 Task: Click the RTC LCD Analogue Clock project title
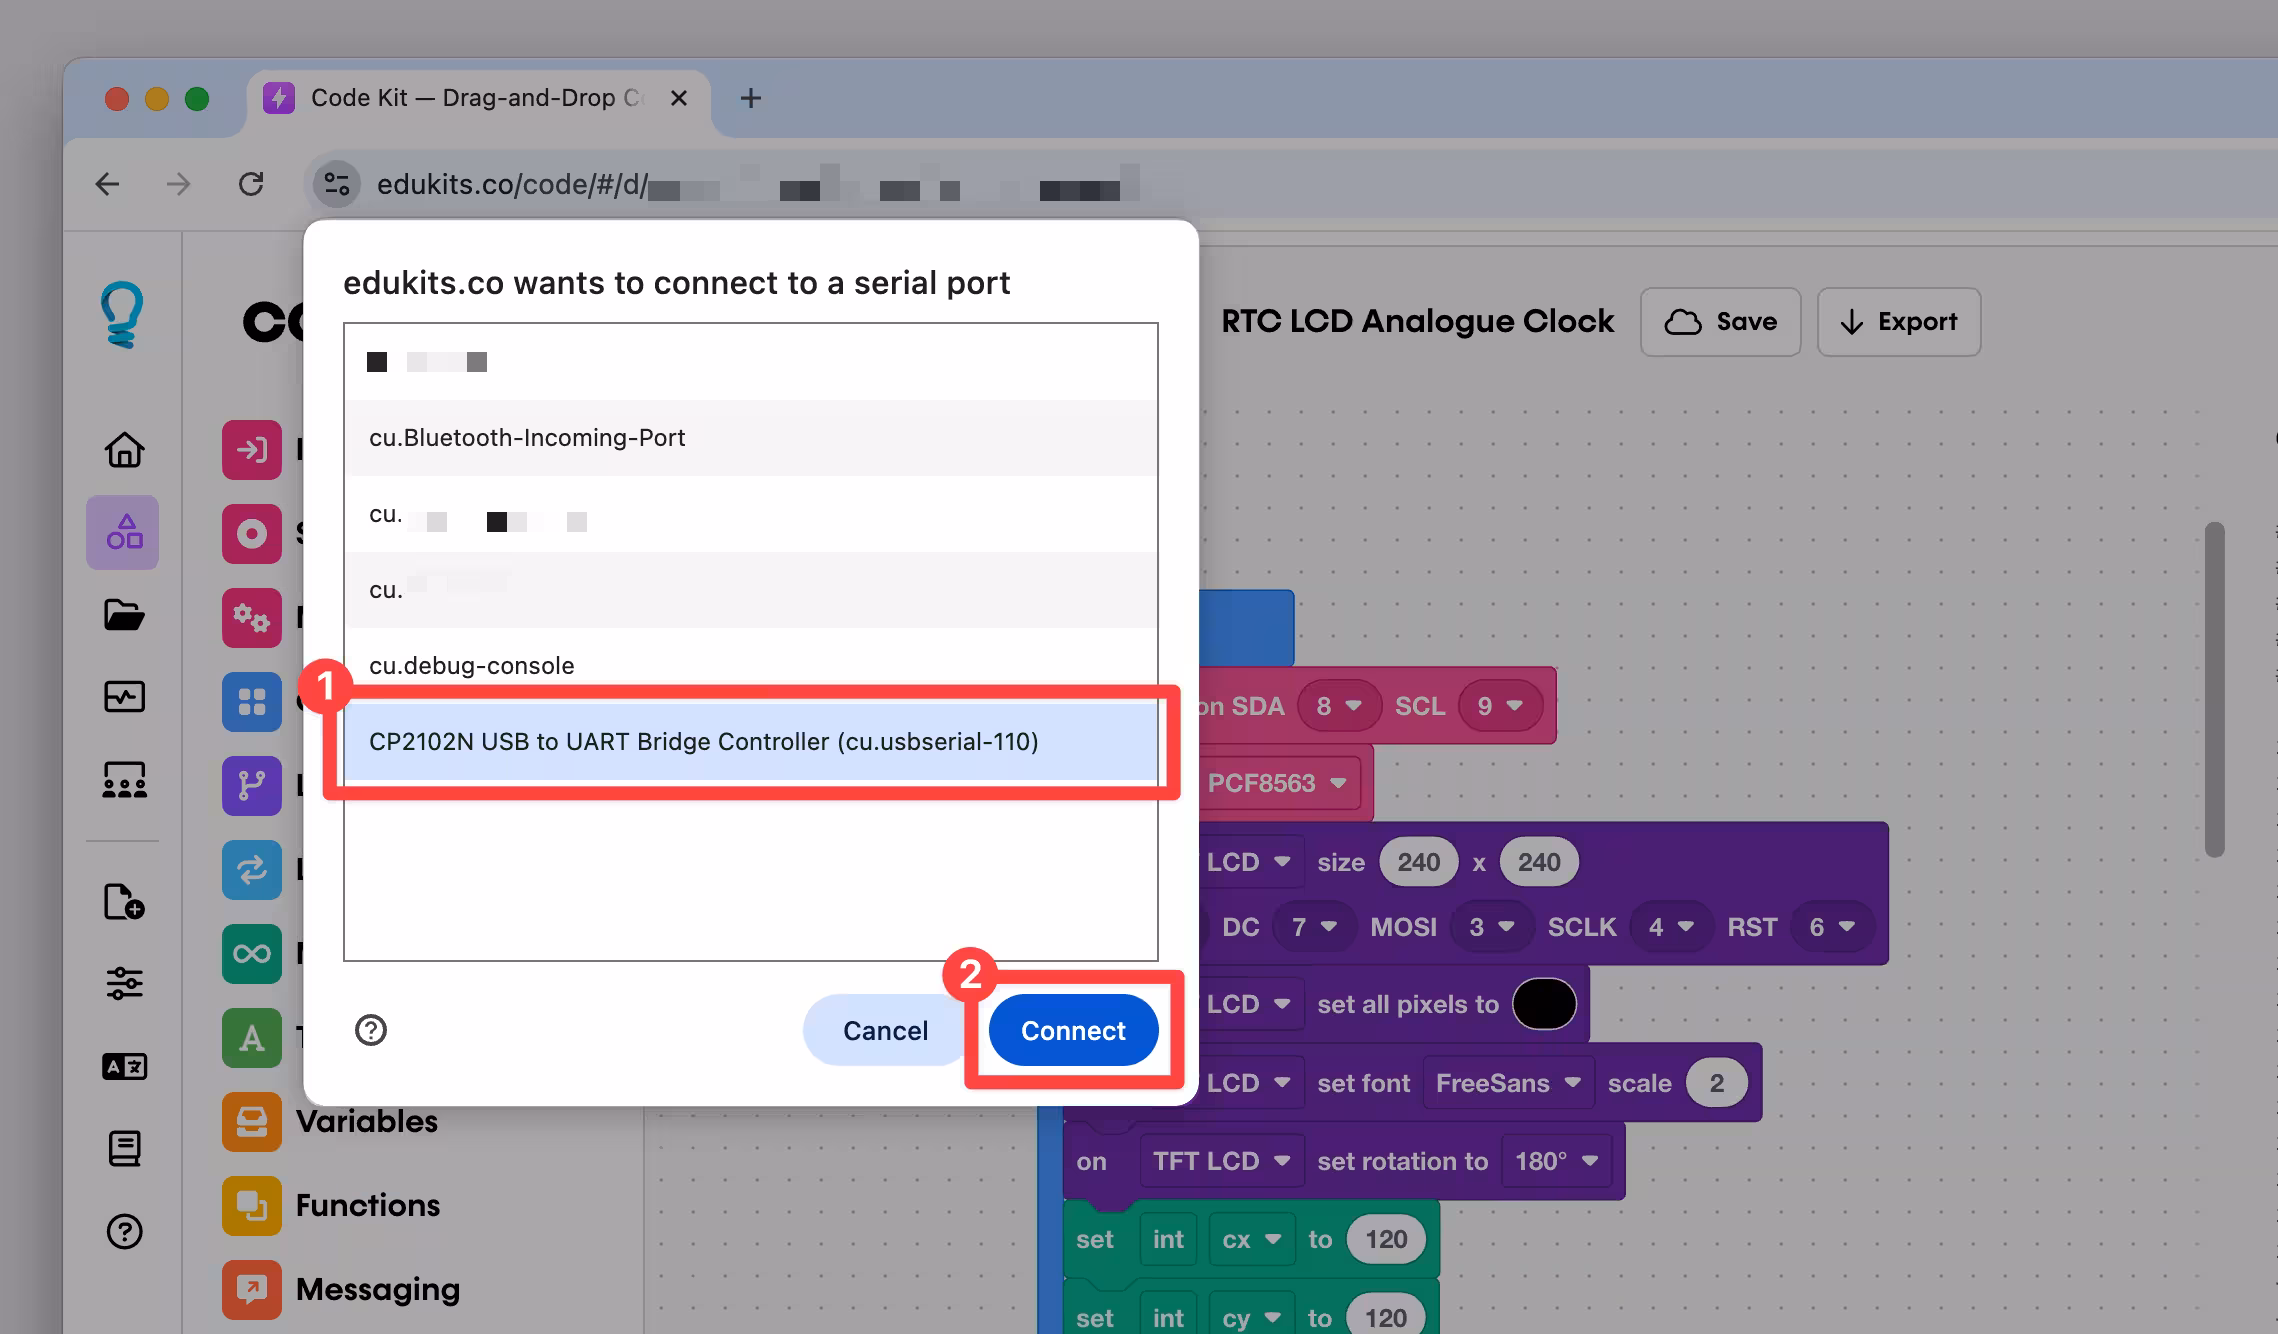(x=1417, y=321)
